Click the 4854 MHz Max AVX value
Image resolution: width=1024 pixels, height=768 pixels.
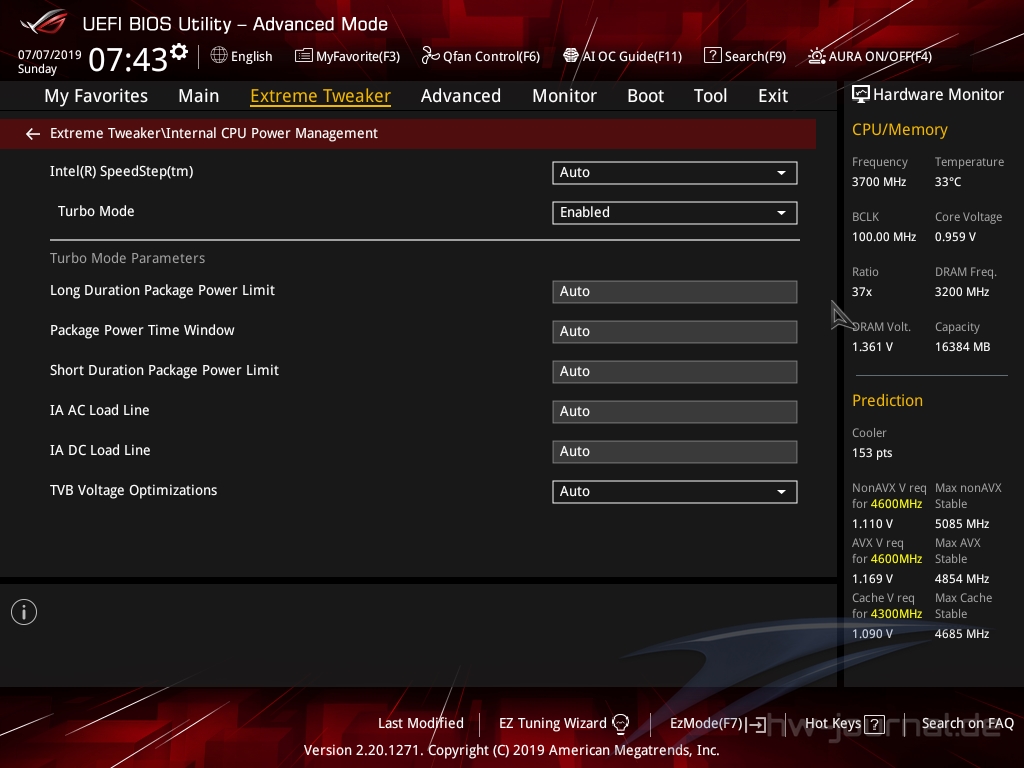(961, 579)
